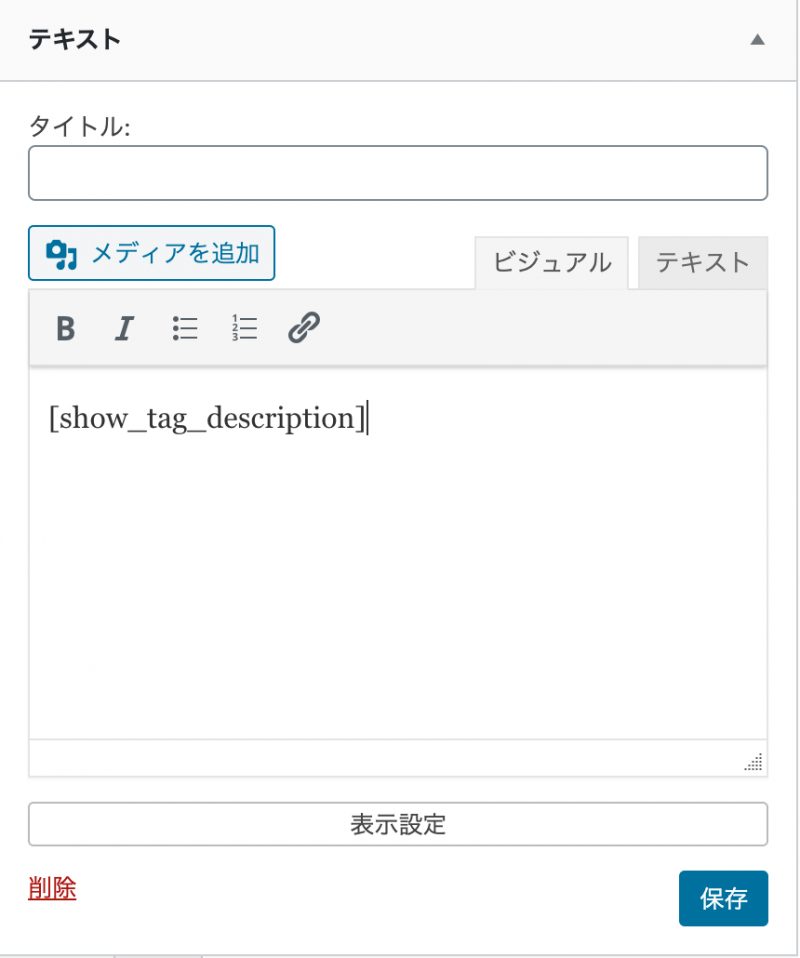
Task: Click the insert link icon
Action: pos(303,328)
